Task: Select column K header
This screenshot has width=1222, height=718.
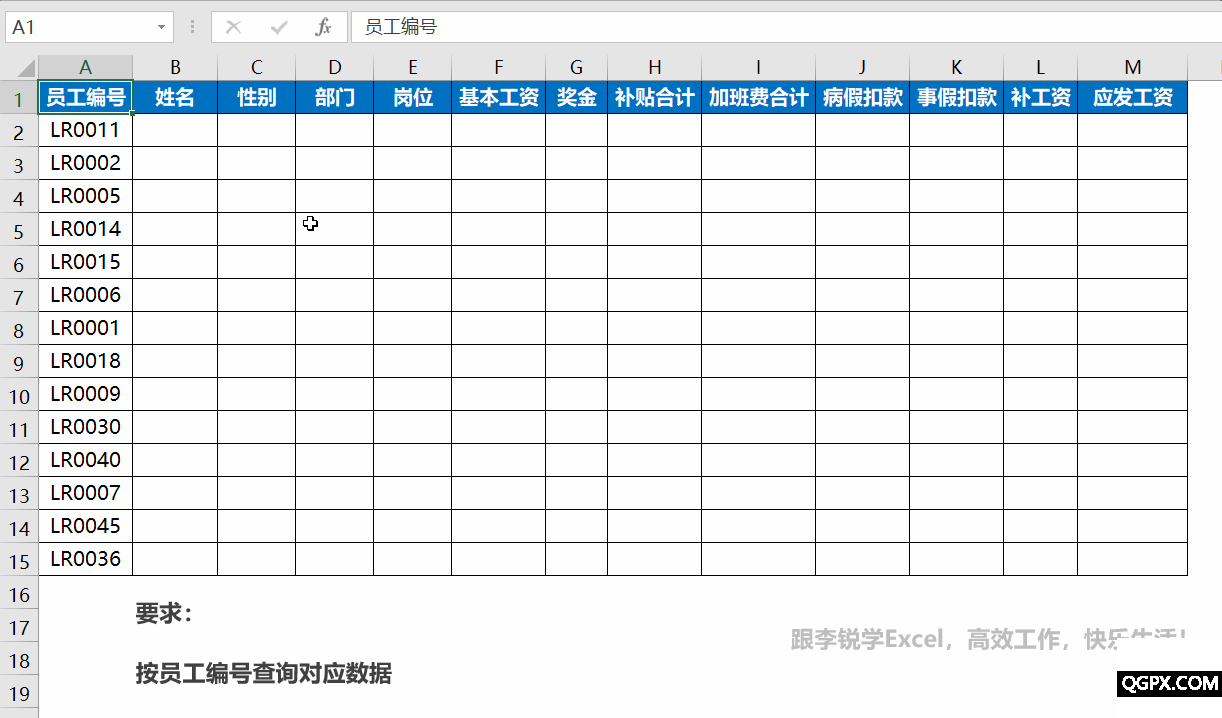Action: 957,67
